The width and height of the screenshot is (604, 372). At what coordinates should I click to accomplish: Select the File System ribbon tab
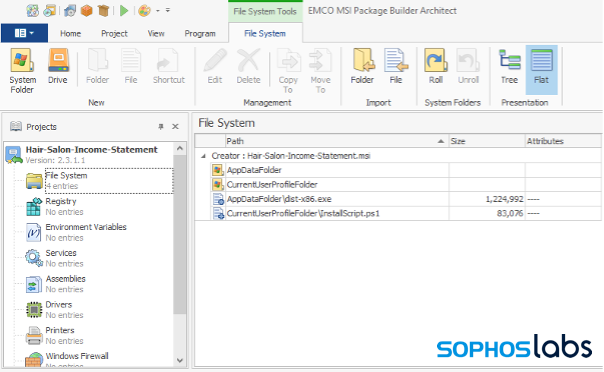click(x=265, y=34)
